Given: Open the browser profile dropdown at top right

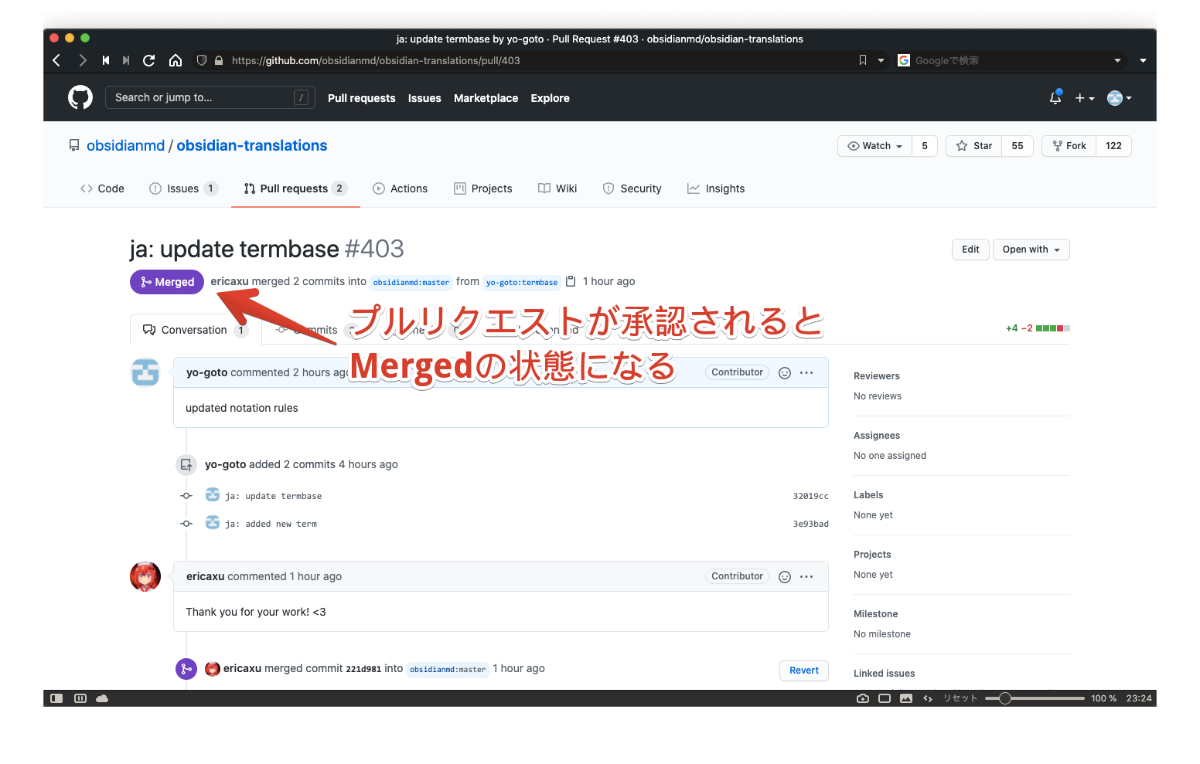Looking at the screenshot, I should pos(1144,60).
